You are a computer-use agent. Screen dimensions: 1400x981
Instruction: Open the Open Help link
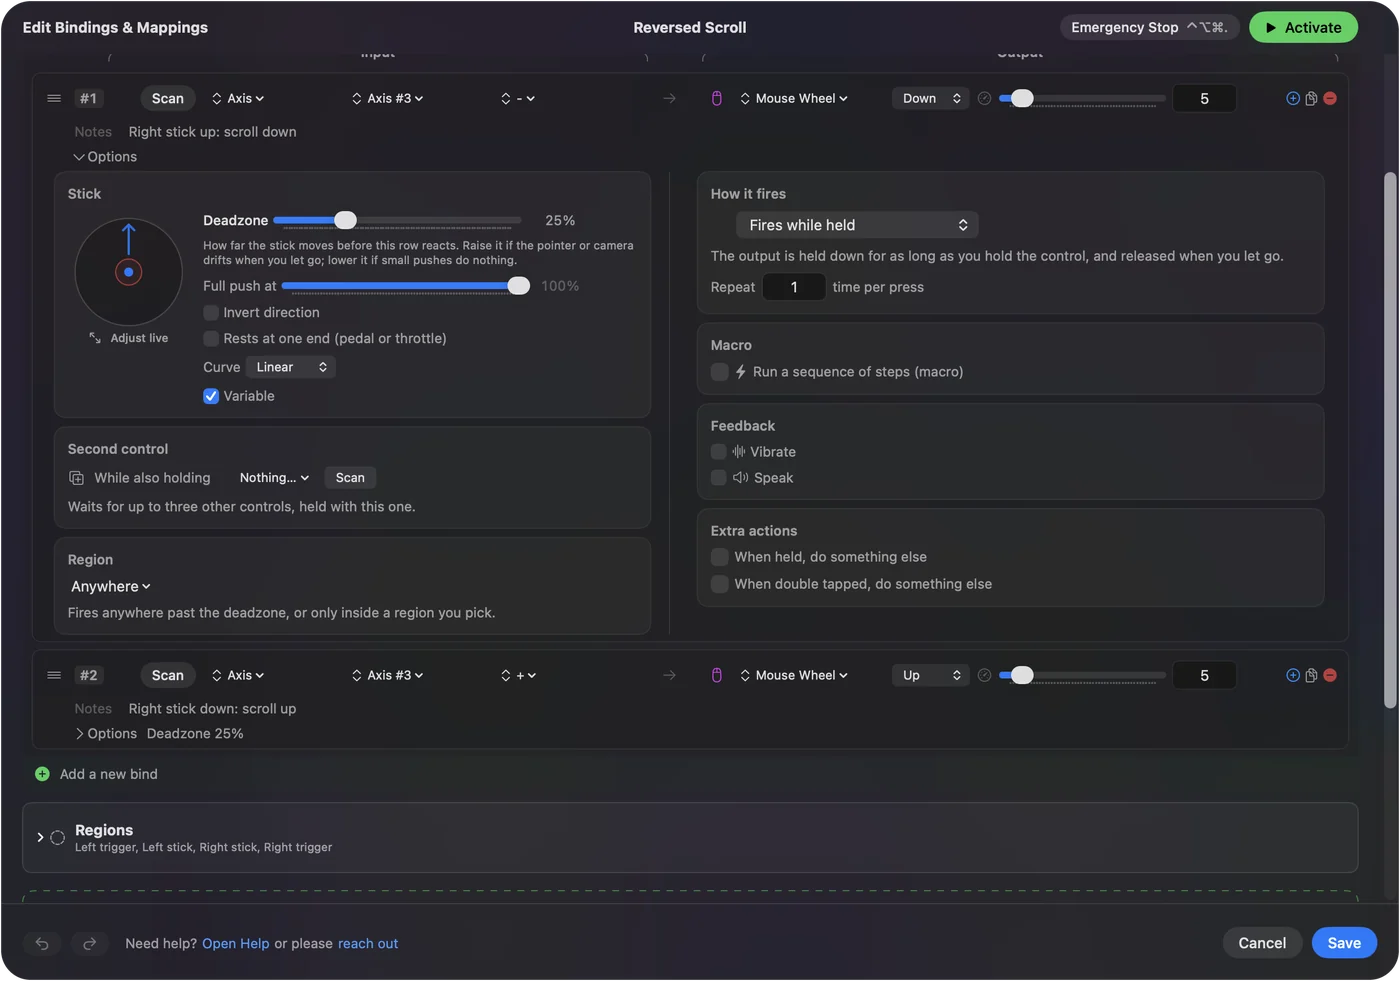235,943
